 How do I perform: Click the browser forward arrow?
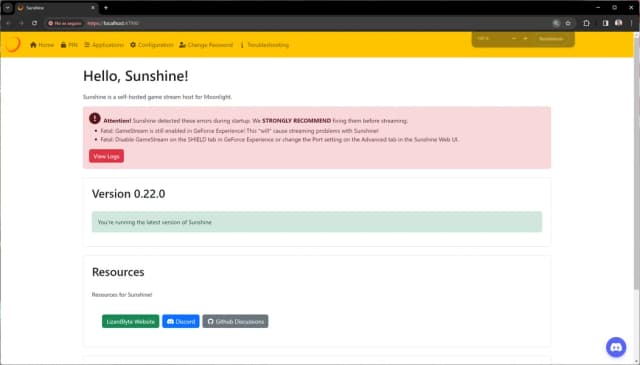point(21,23)
